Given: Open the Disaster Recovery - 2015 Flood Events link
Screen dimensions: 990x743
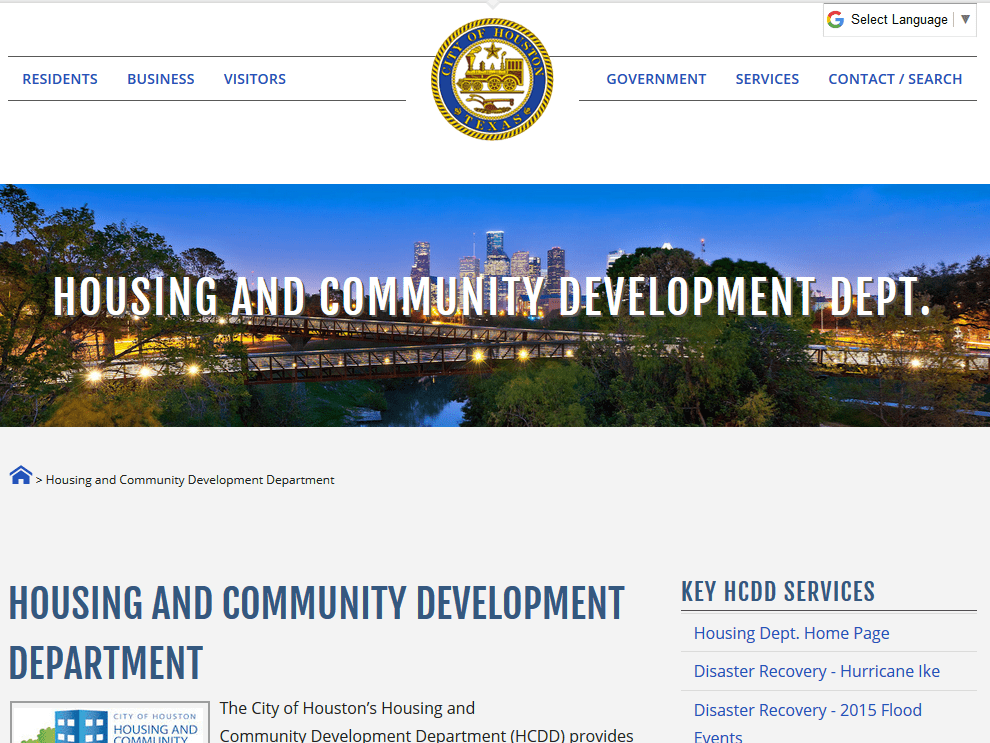Looking at the screenshot, I should coord(807,710).
